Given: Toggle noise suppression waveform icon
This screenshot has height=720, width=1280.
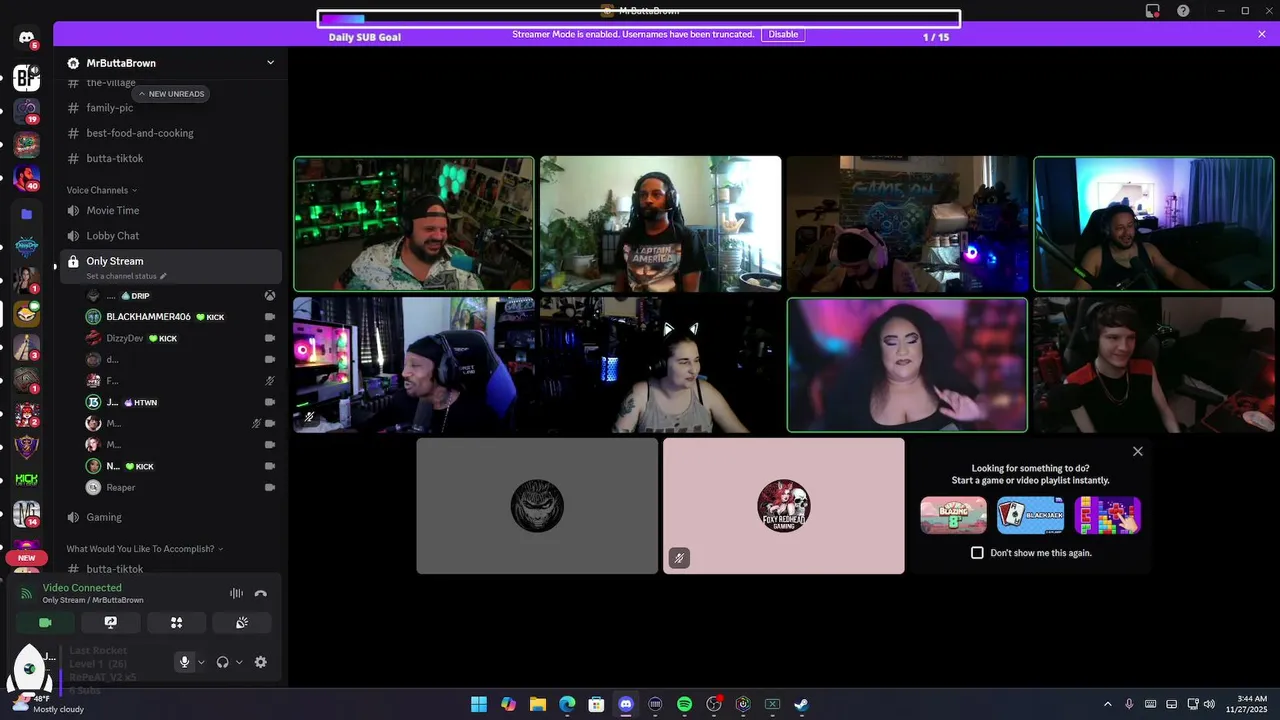Looking at the screenshot, I should [x=236, y=594].
